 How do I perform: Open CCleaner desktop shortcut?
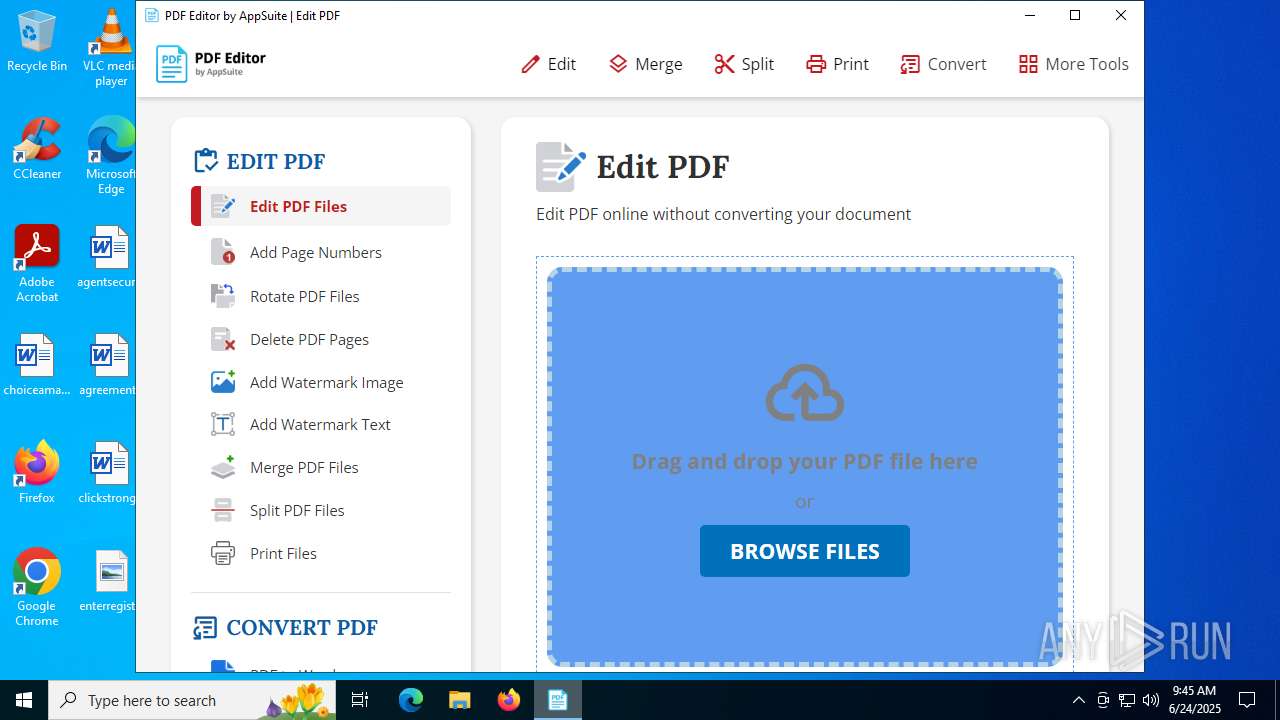coord(37,149)
